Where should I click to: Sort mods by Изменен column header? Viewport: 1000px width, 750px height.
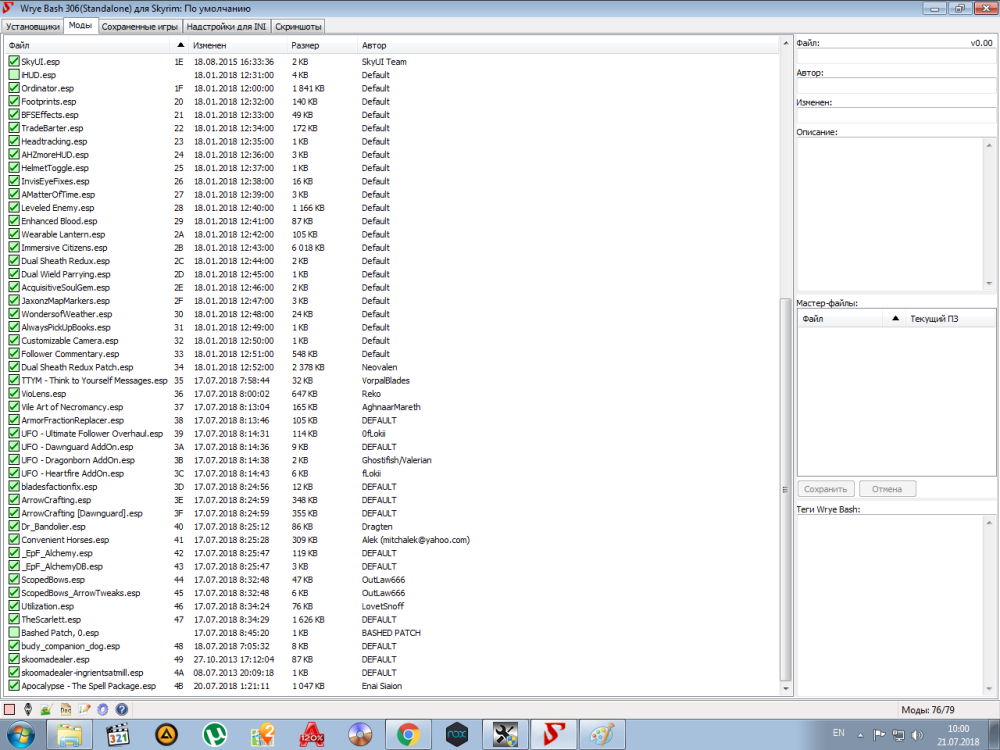[239, 45]
